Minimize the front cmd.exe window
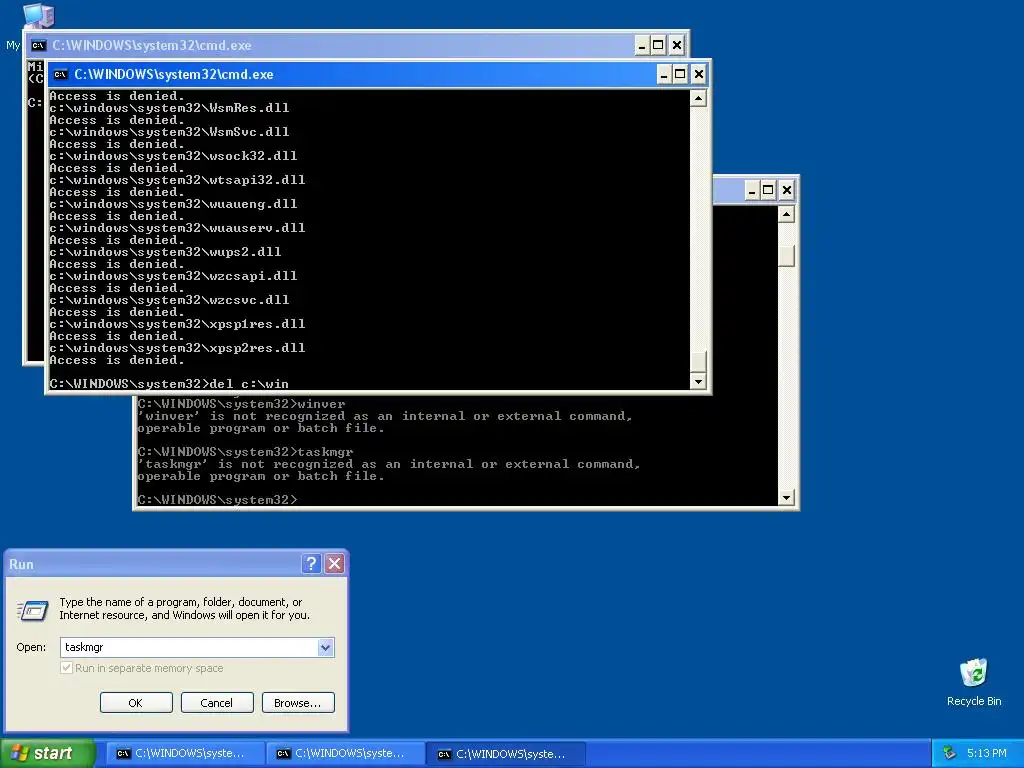Viewport: 1024px width, 768px height. click(664, 74)
